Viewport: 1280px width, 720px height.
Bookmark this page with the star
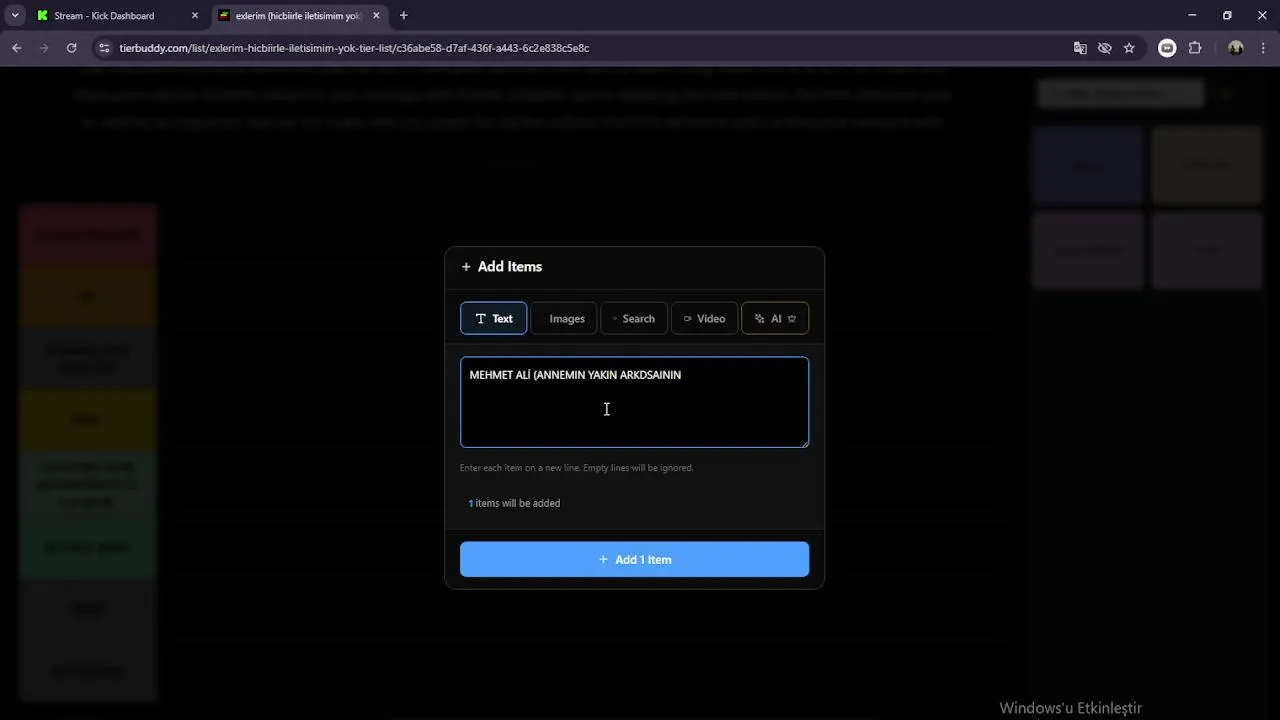(x=1129, y=48)
